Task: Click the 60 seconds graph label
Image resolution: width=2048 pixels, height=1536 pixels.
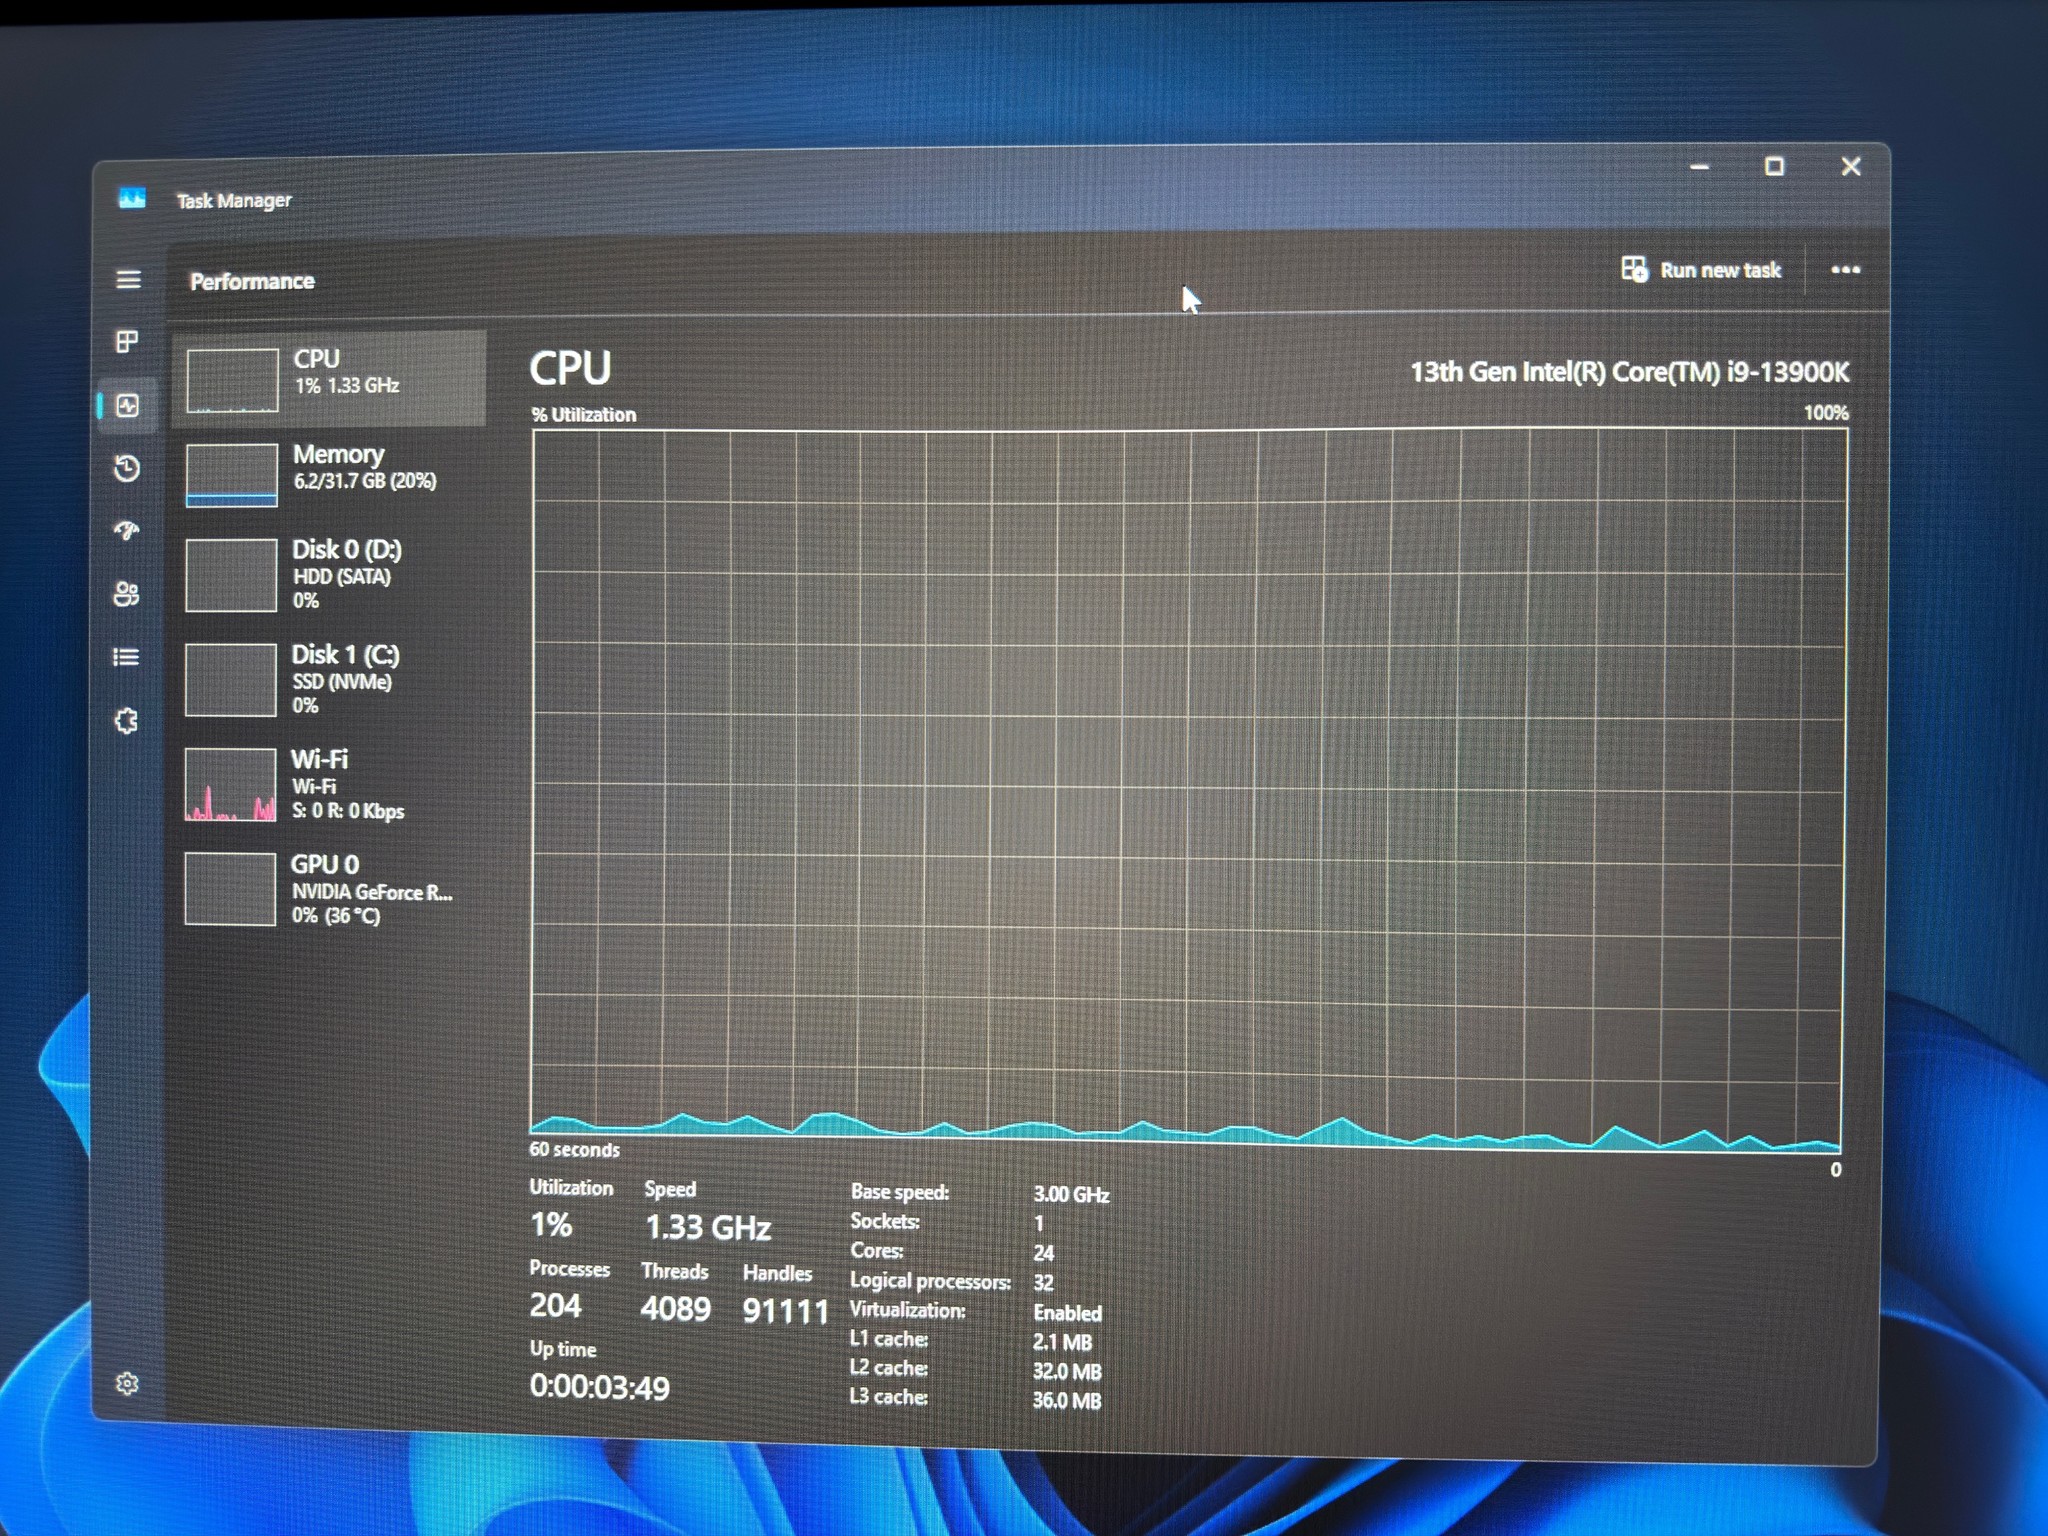Action: 574,1150
